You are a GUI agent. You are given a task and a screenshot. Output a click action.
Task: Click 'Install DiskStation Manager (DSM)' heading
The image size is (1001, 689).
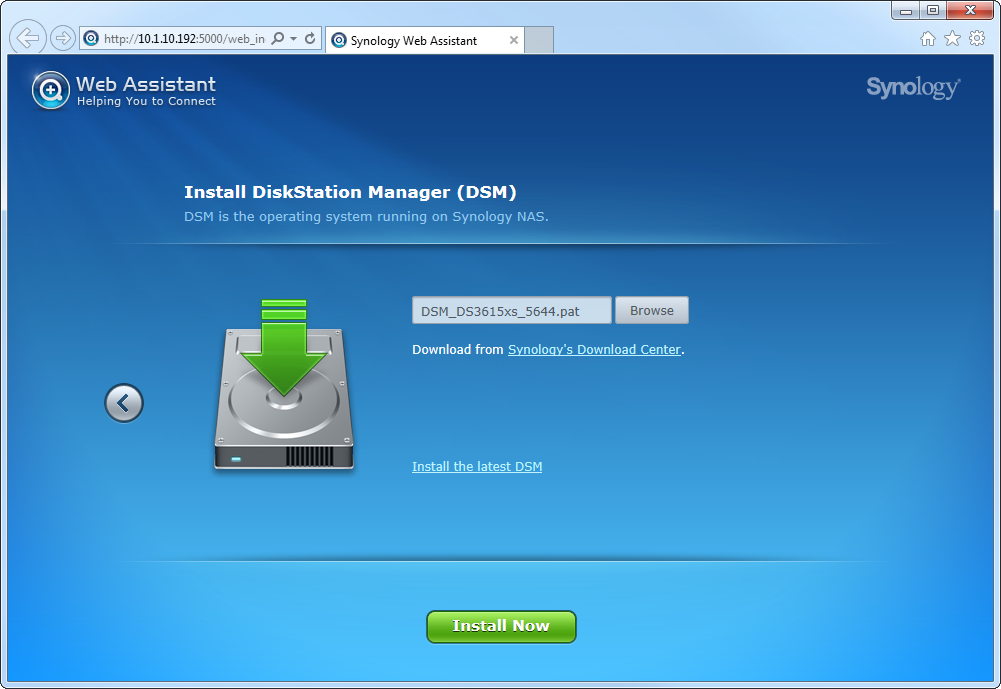[x=350, y=192]
